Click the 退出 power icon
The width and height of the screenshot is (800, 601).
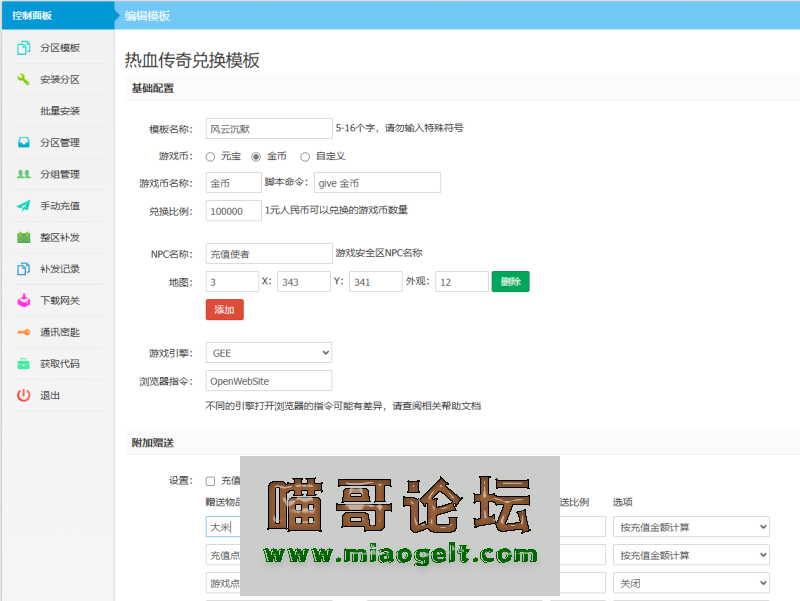click(23, 395)
